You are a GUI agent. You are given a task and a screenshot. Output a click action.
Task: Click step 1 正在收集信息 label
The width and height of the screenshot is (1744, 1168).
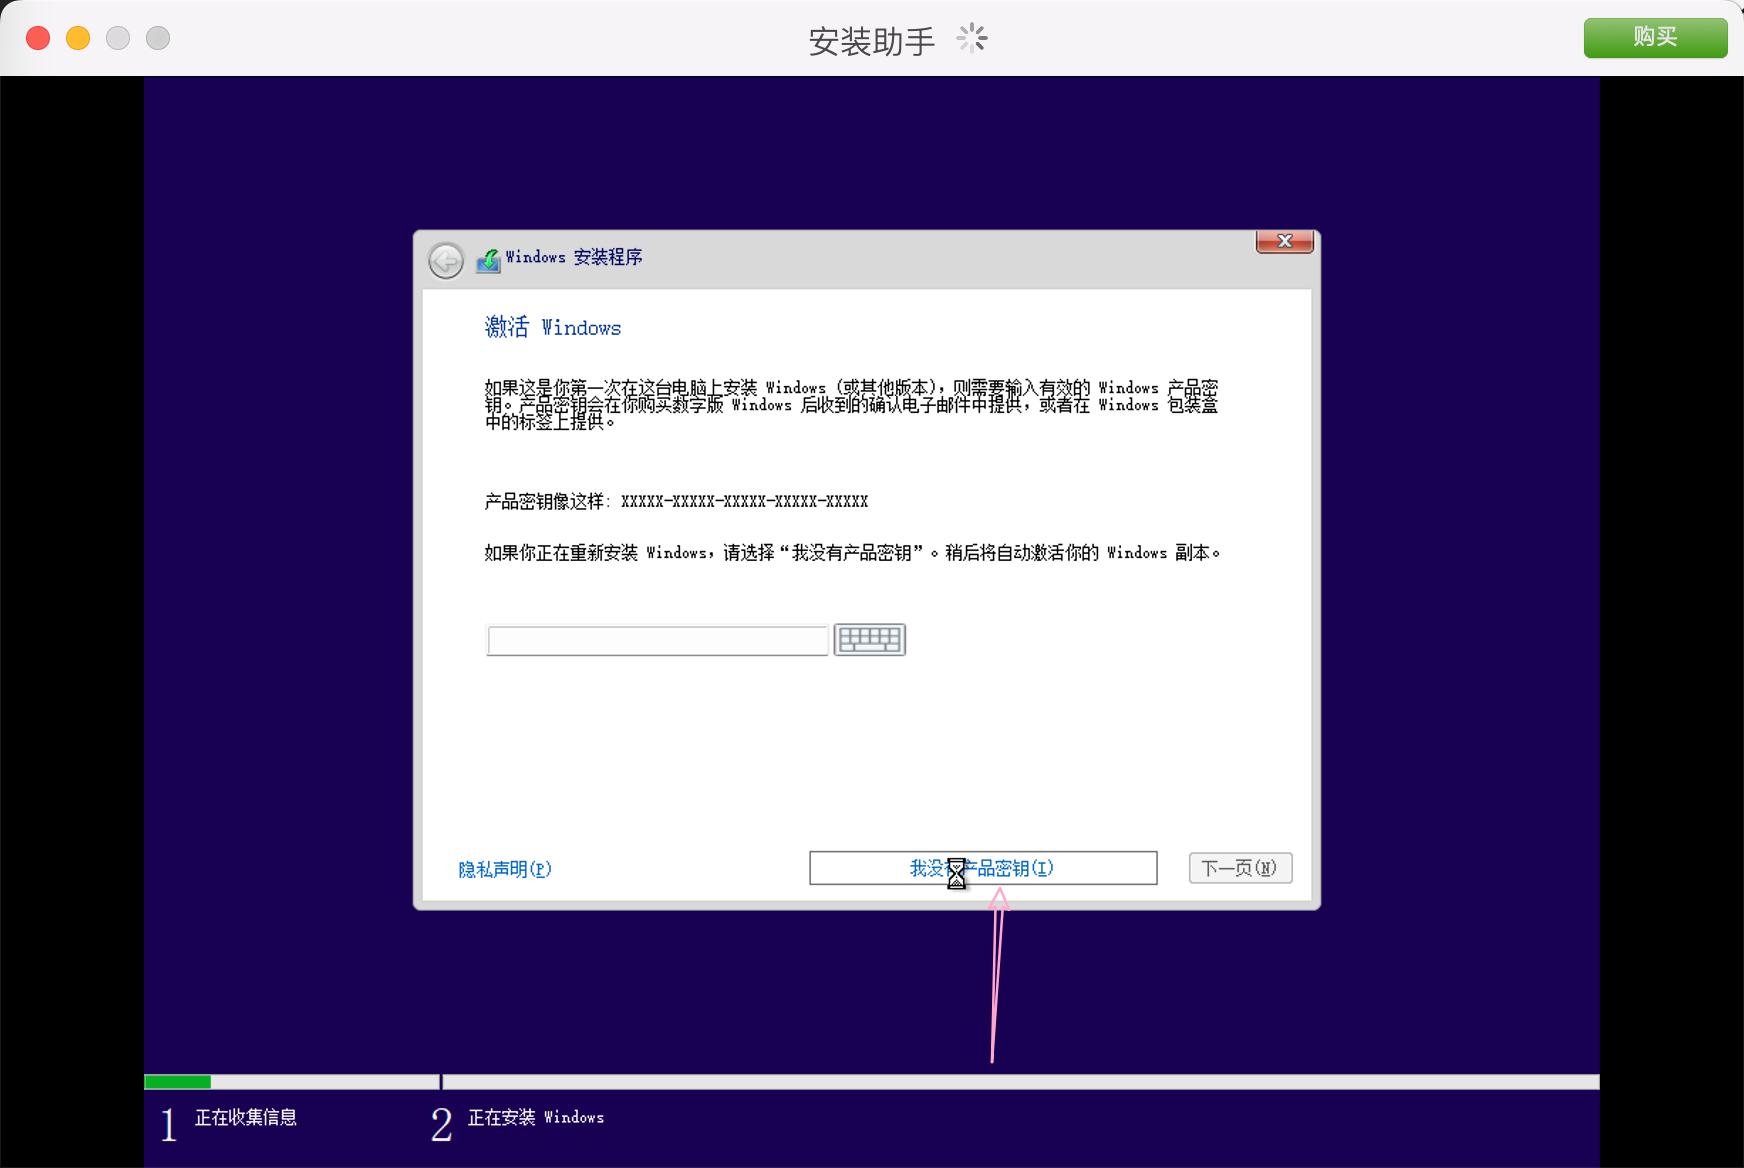tap(245, 1117)
